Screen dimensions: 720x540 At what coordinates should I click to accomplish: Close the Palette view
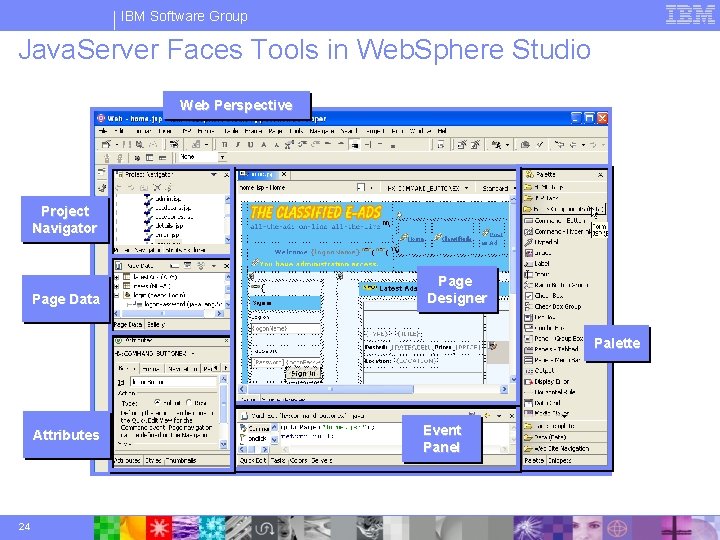(x=601, y=175)
